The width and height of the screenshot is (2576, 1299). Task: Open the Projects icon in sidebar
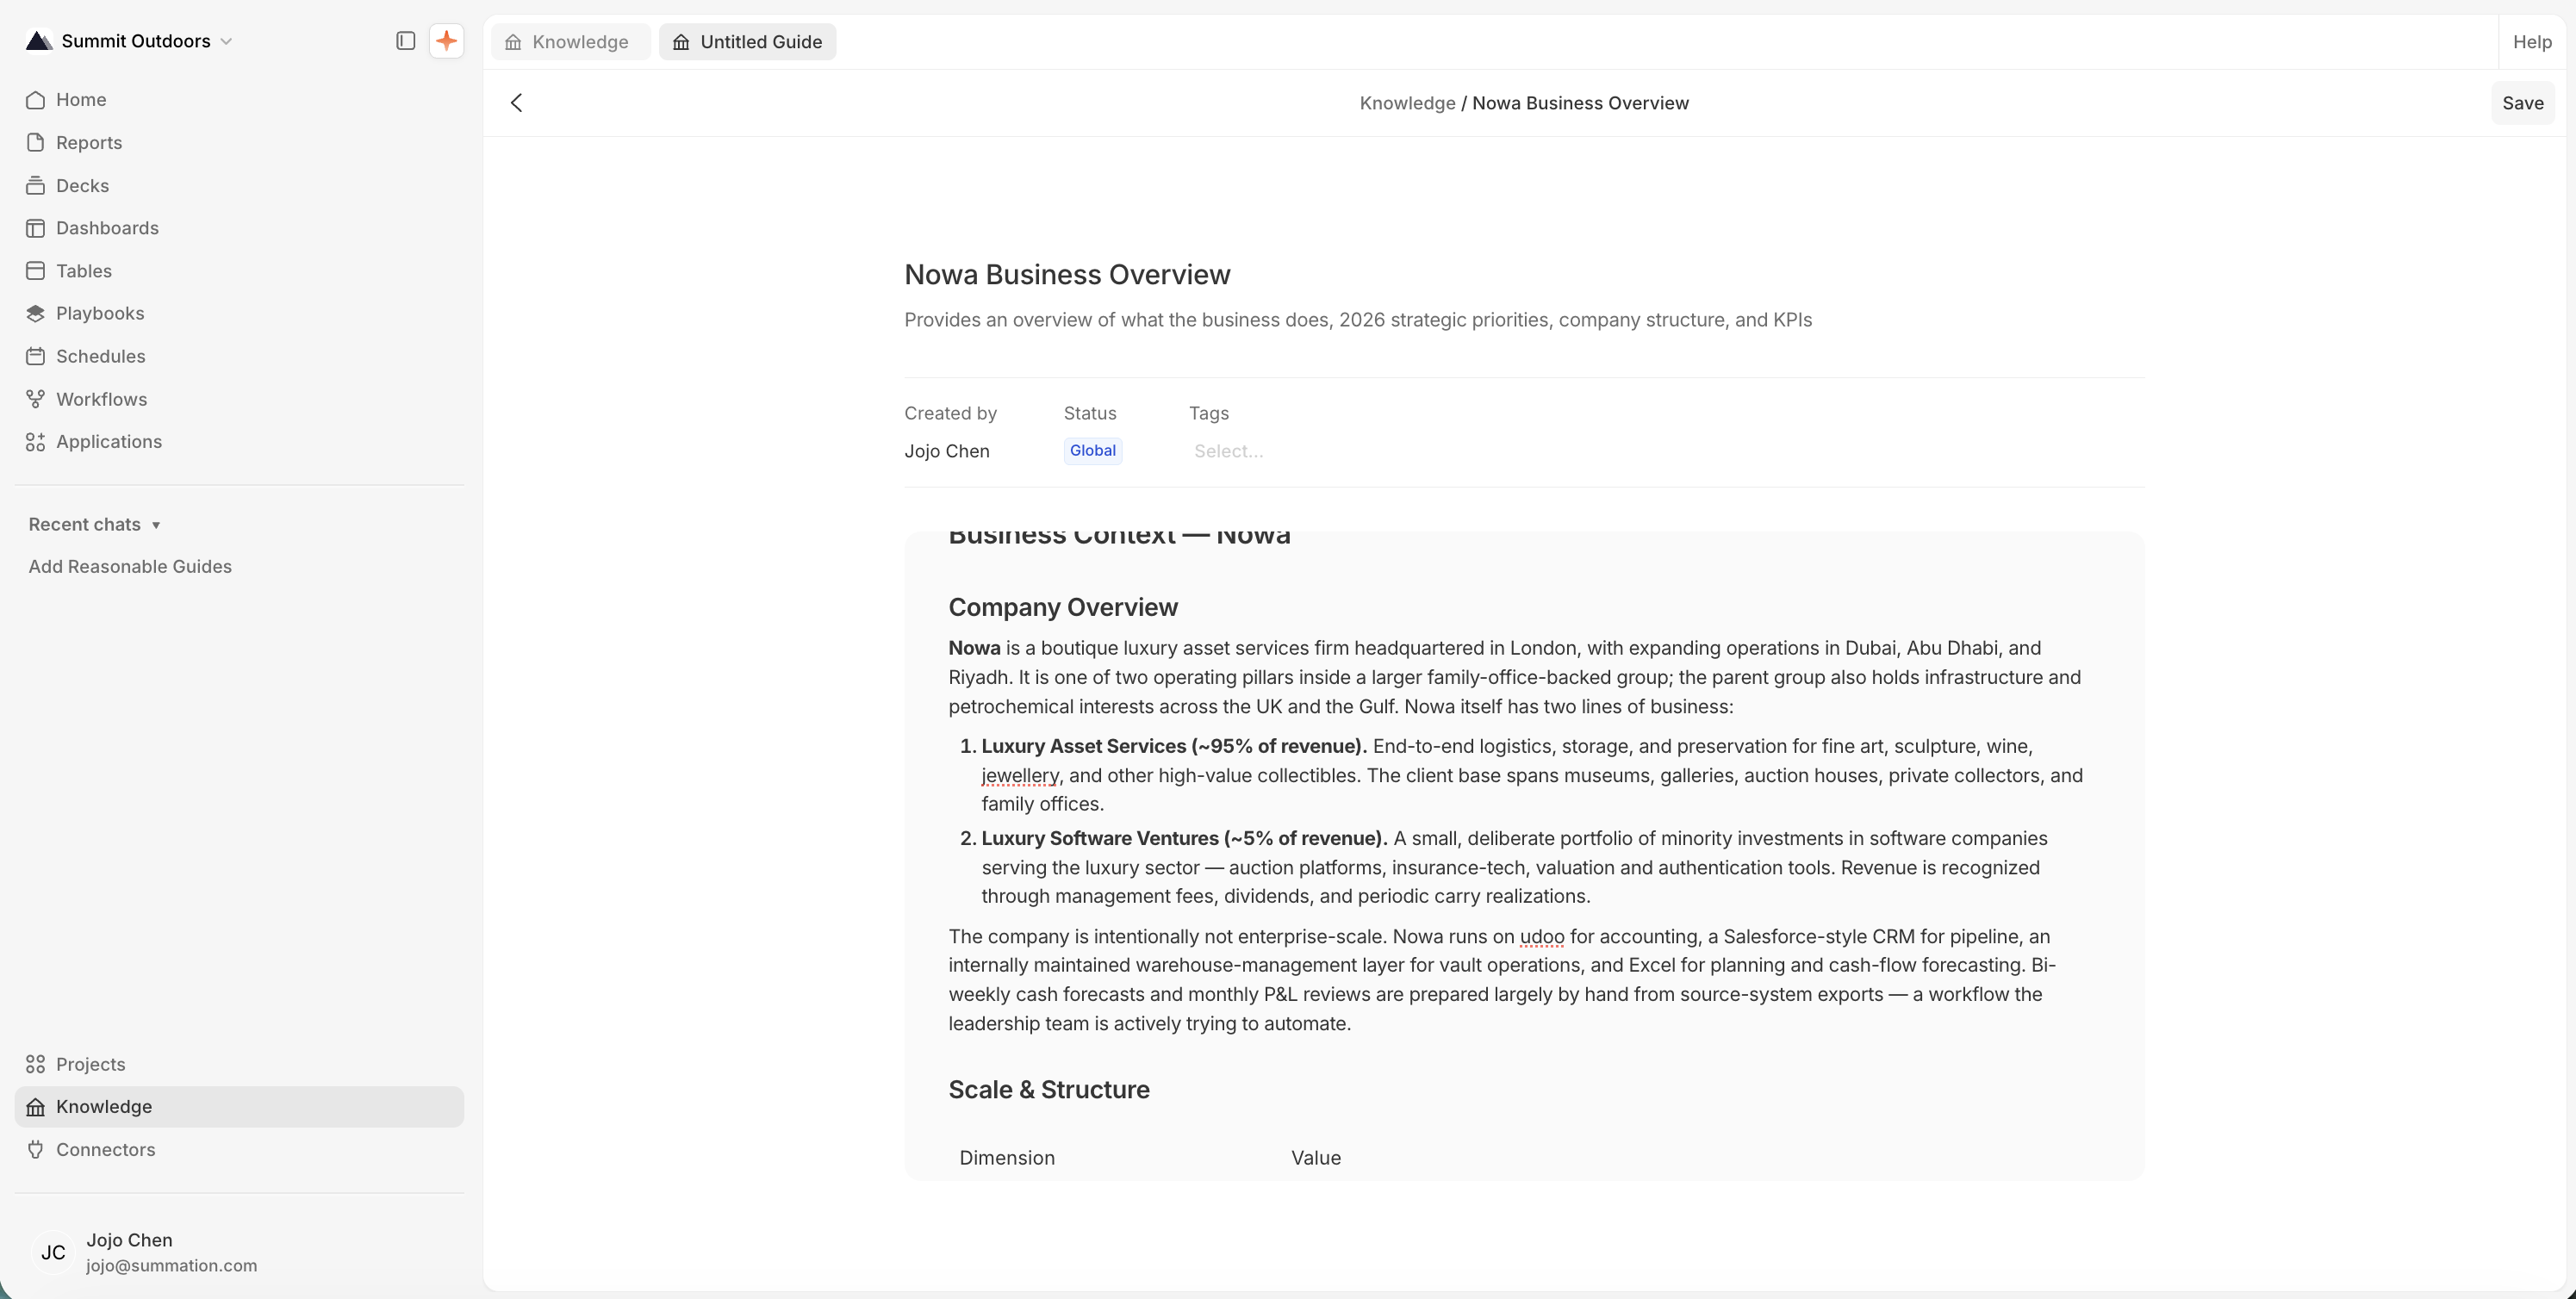[x=35, y=1064]
